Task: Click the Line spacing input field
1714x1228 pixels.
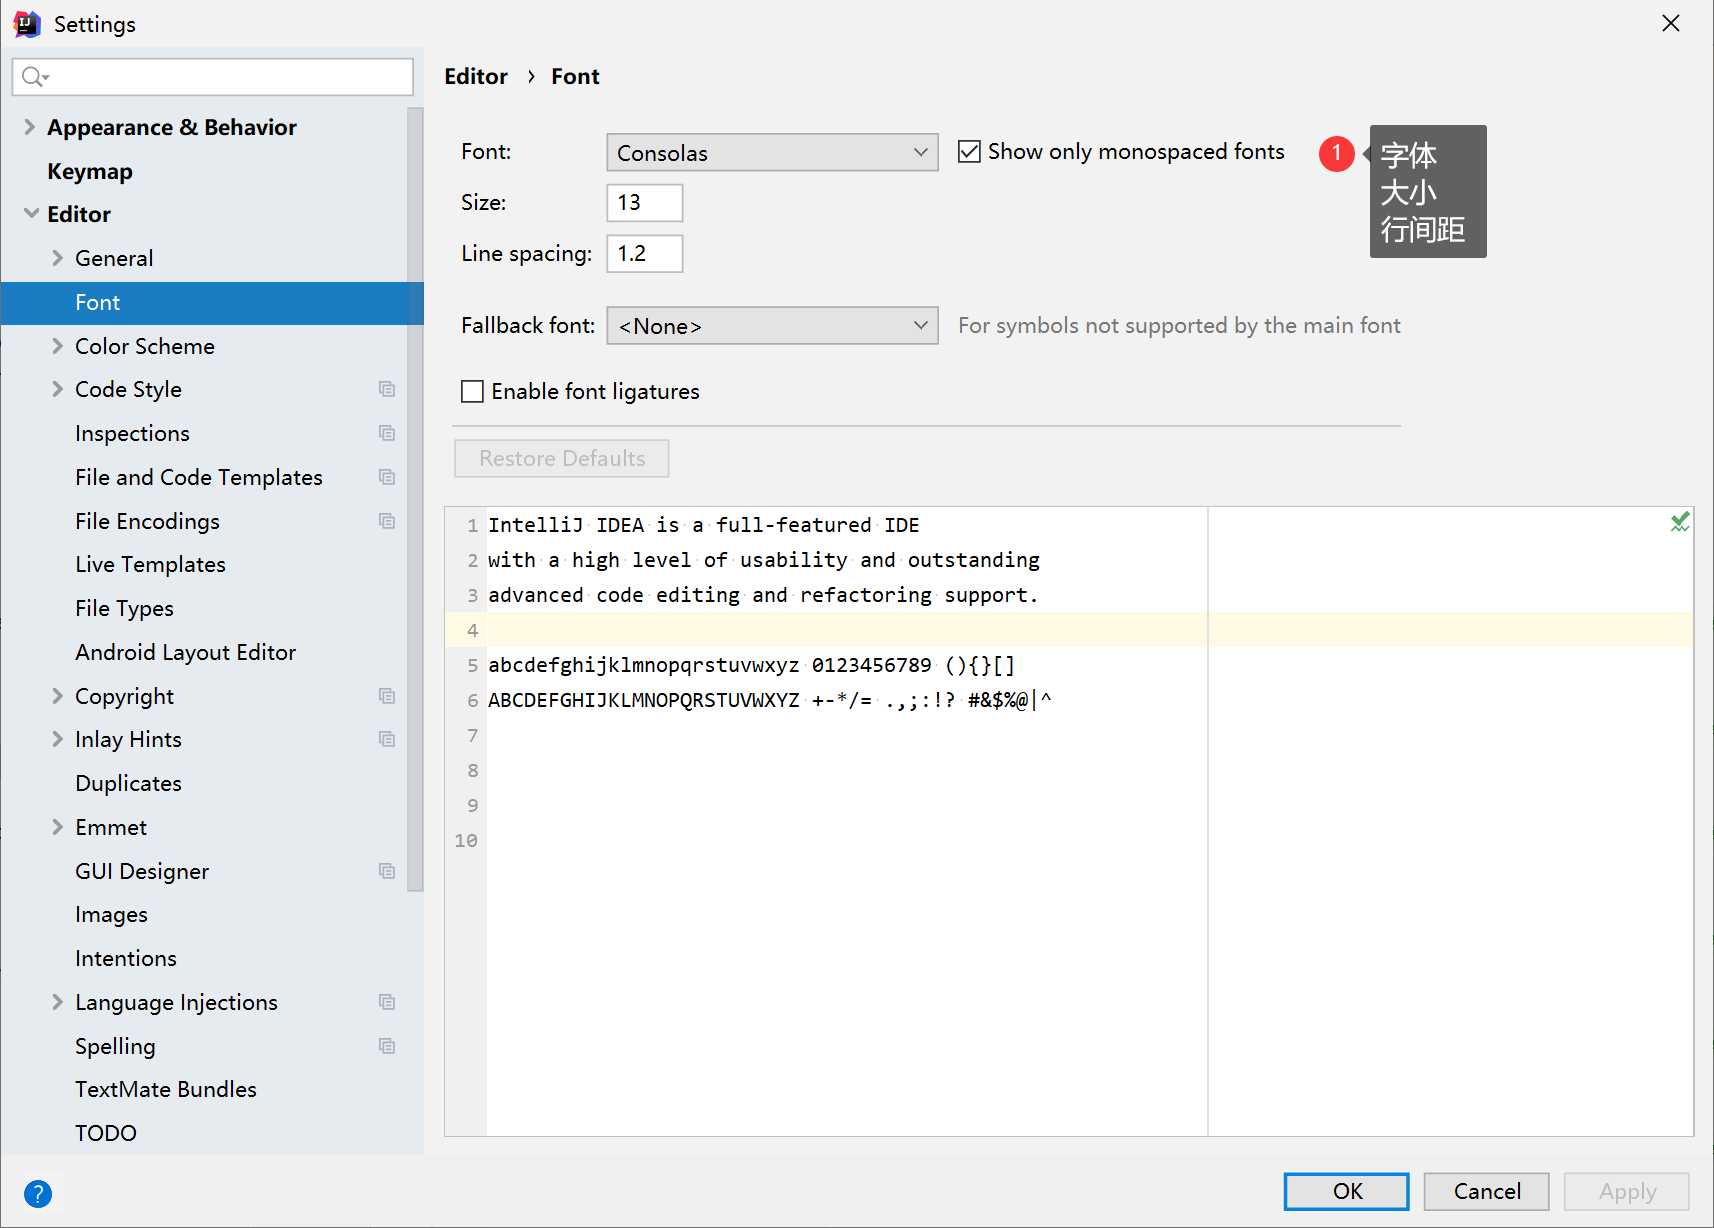Action: [645, 253]
